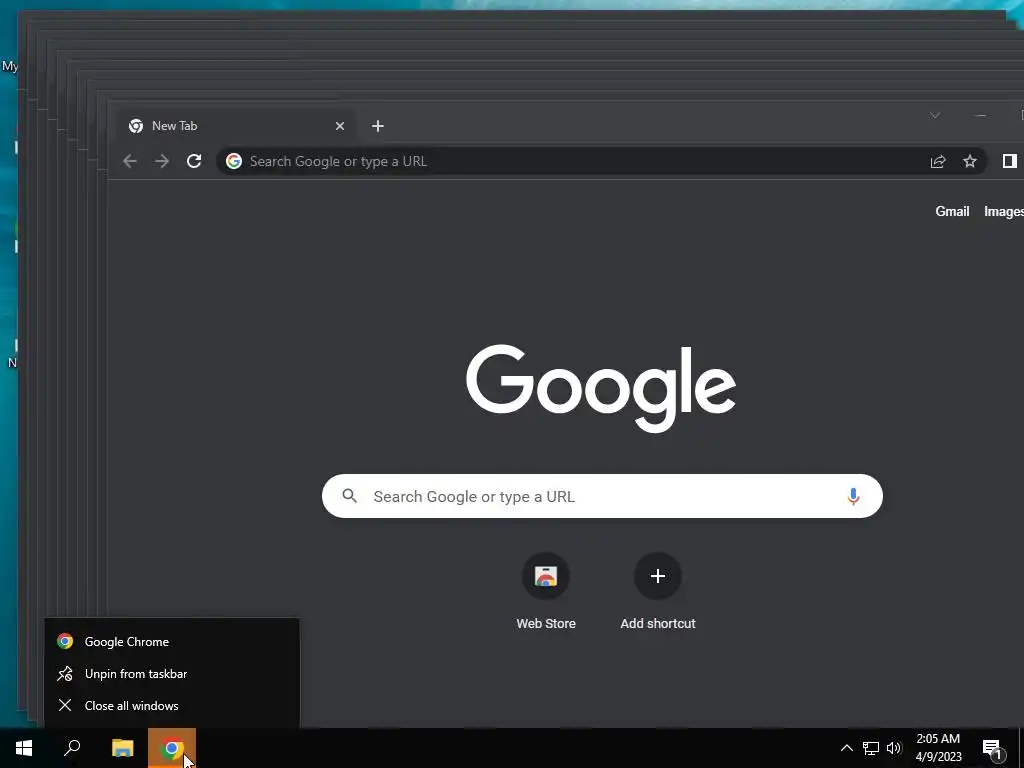Choose Close all windows
Image resolution: width=1024 pixels, height=768 pixels.
[172, 706]
